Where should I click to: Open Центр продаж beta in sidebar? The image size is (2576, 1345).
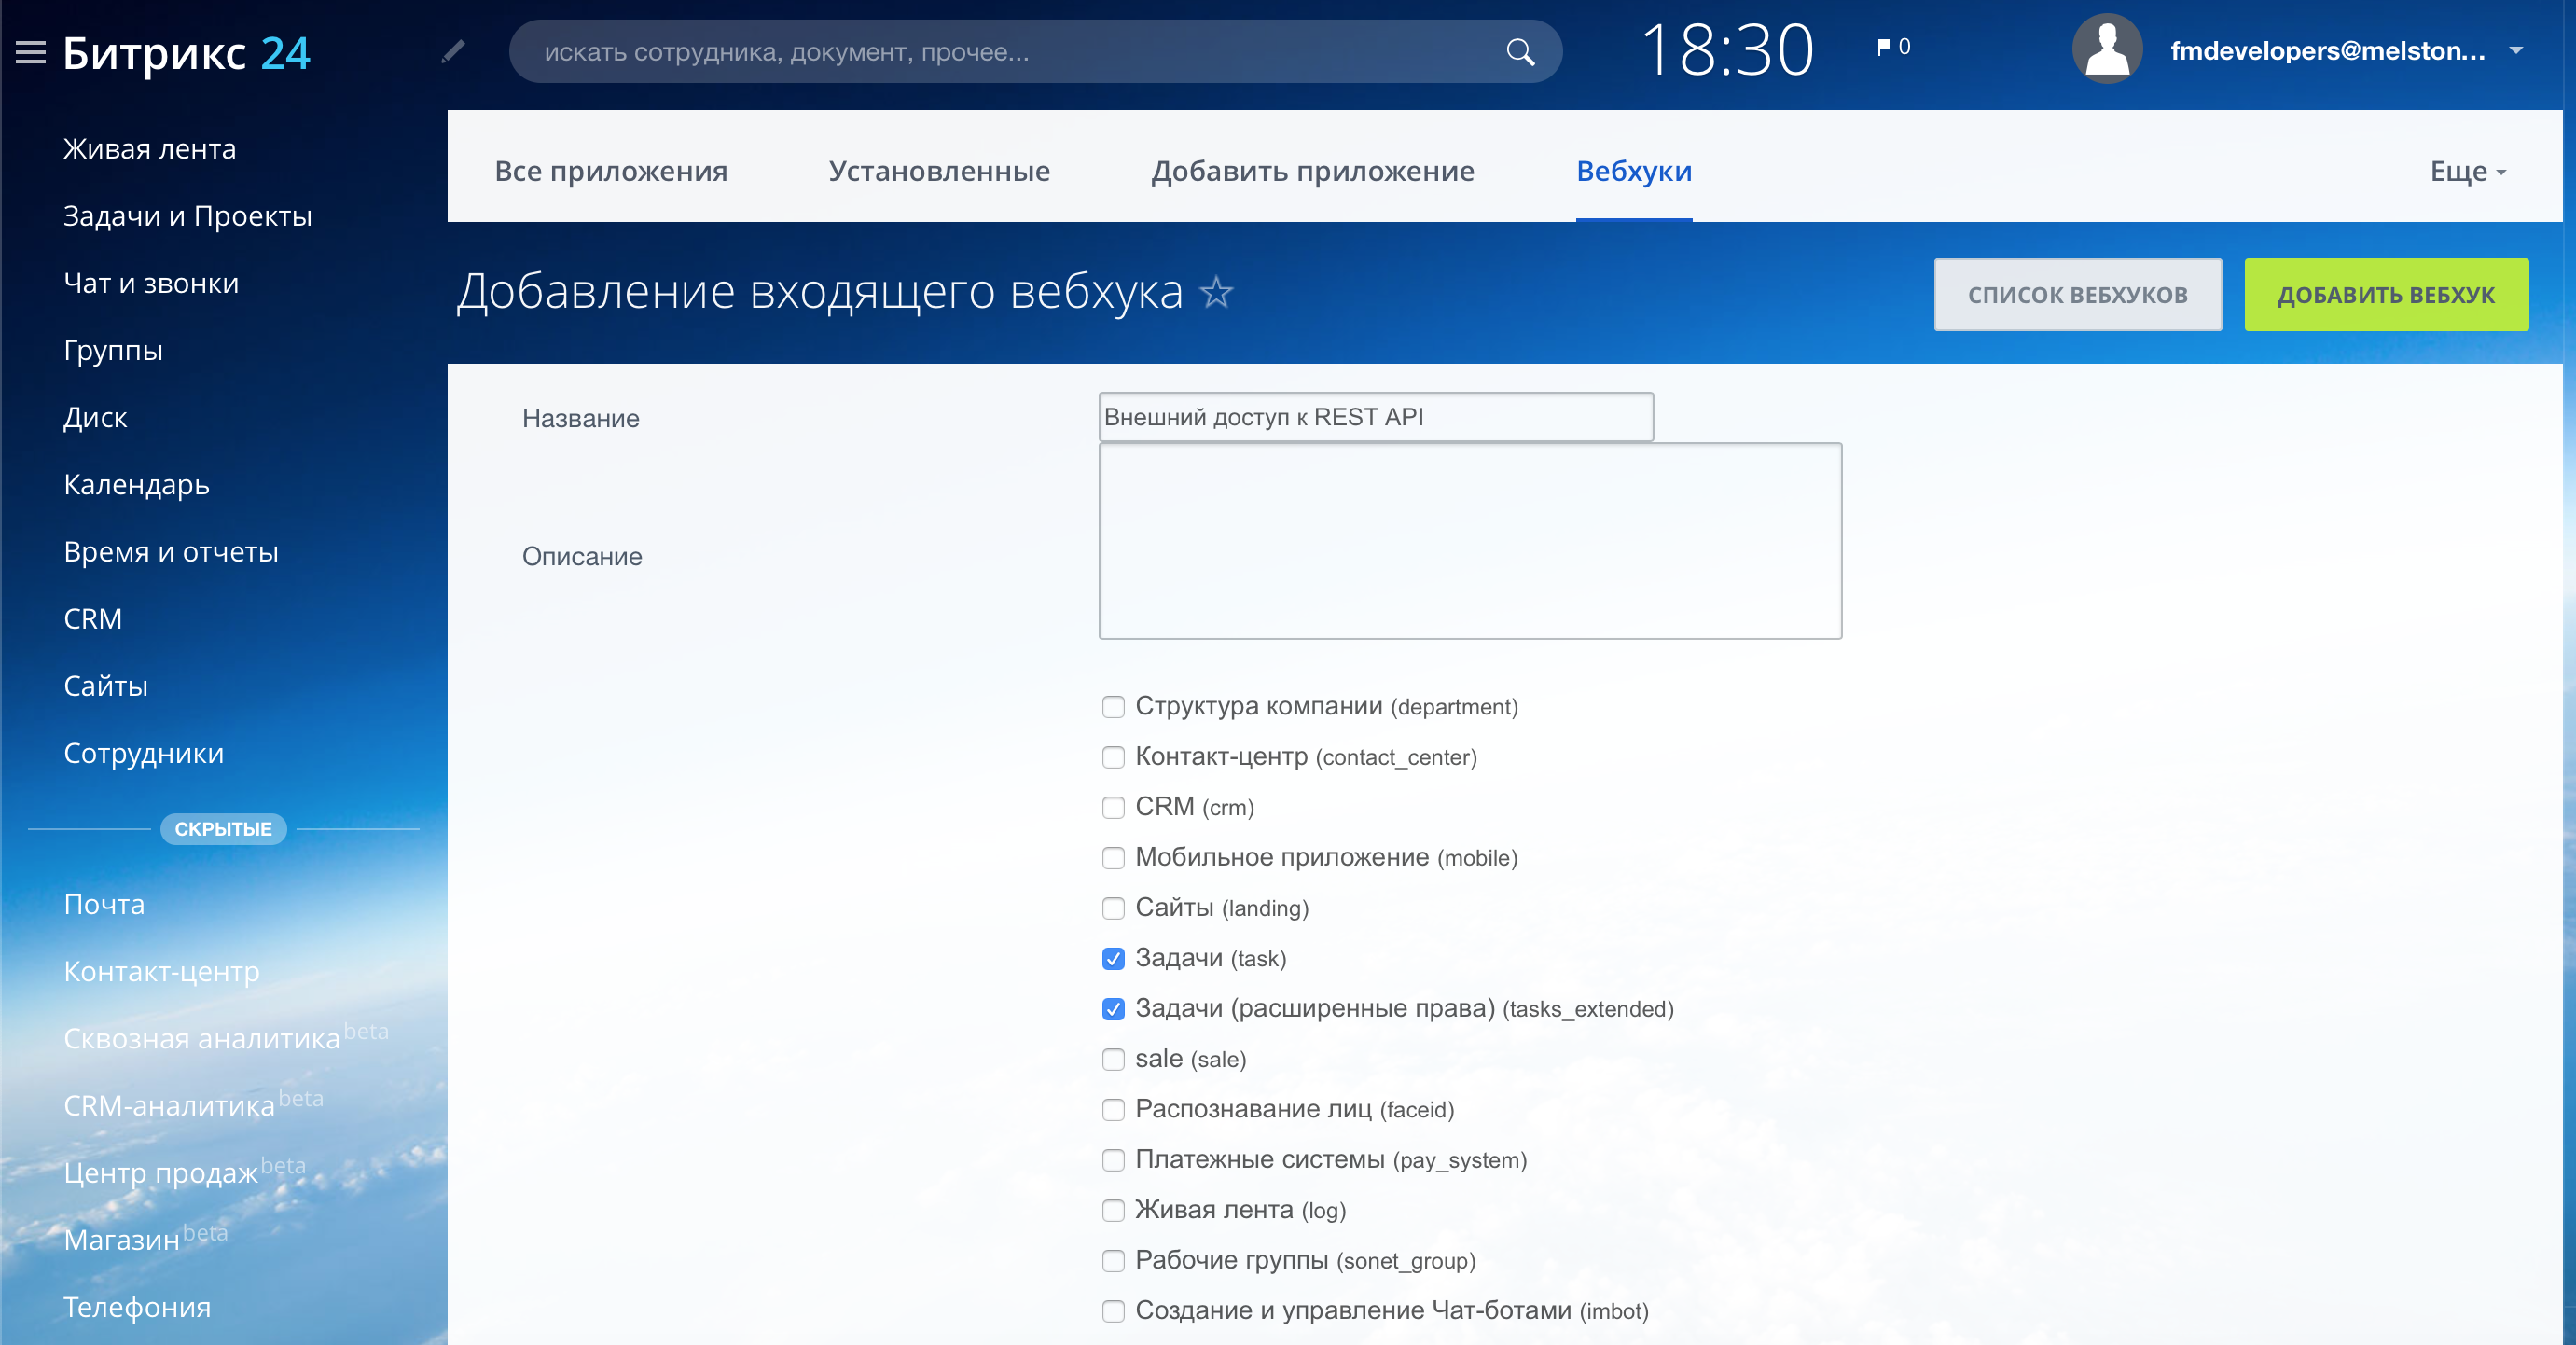point(185,1170)
